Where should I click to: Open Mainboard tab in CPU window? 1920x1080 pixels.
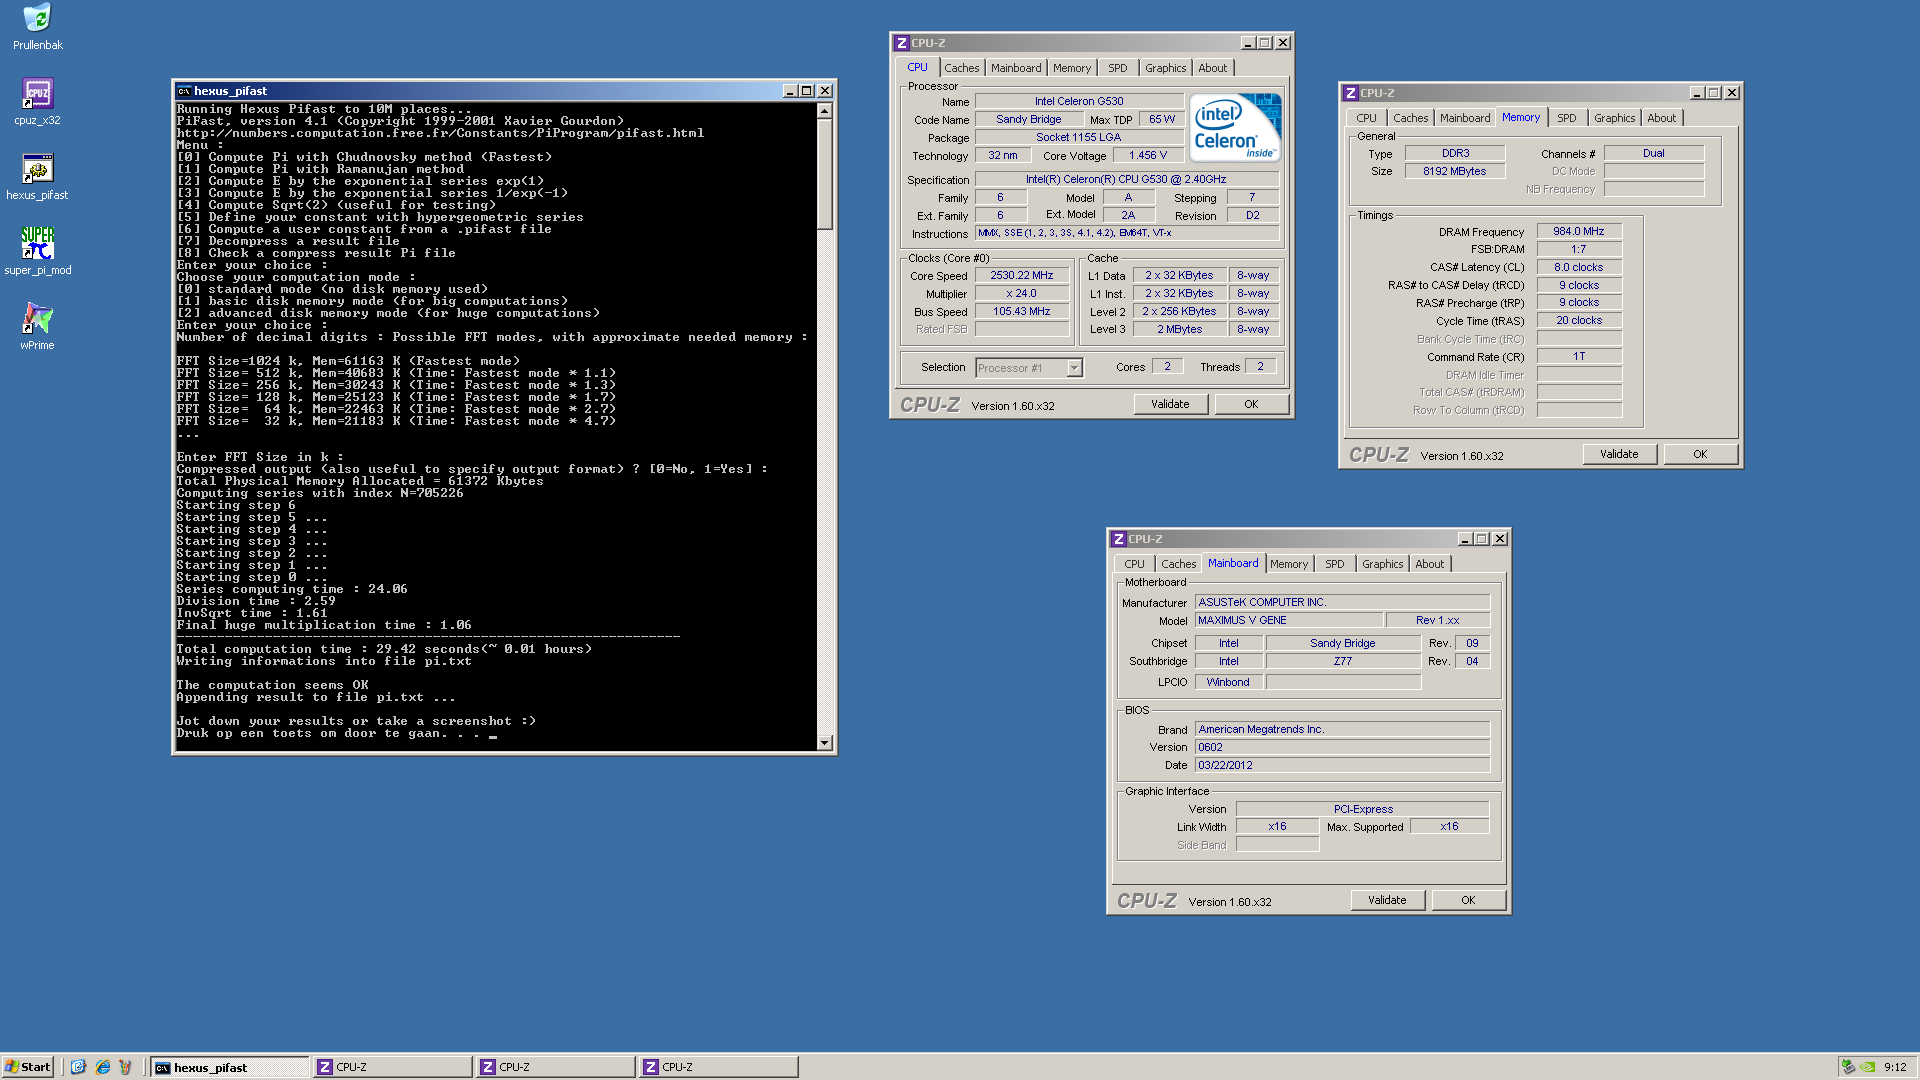[1016, 68]
